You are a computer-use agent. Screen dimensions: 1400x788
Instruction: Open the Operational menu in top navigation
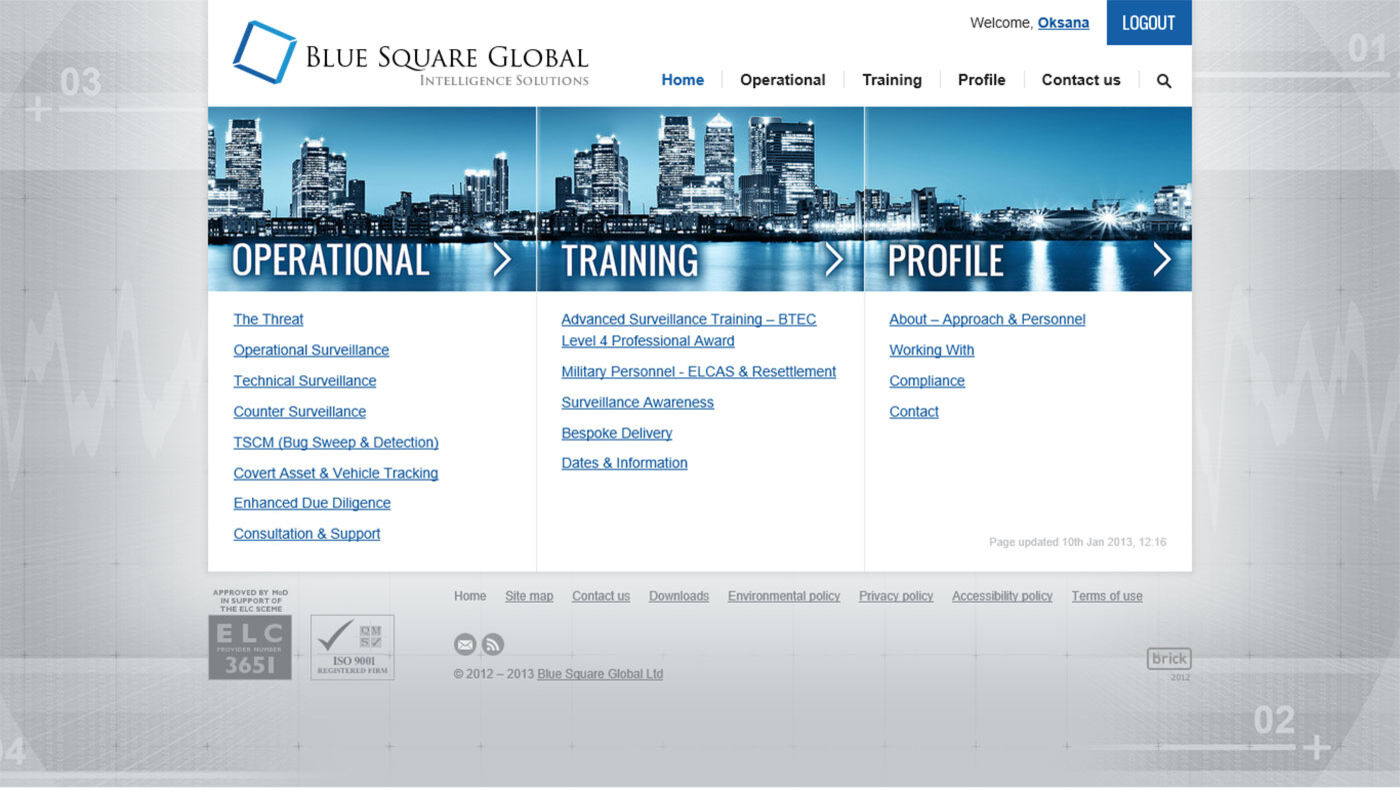782,80
